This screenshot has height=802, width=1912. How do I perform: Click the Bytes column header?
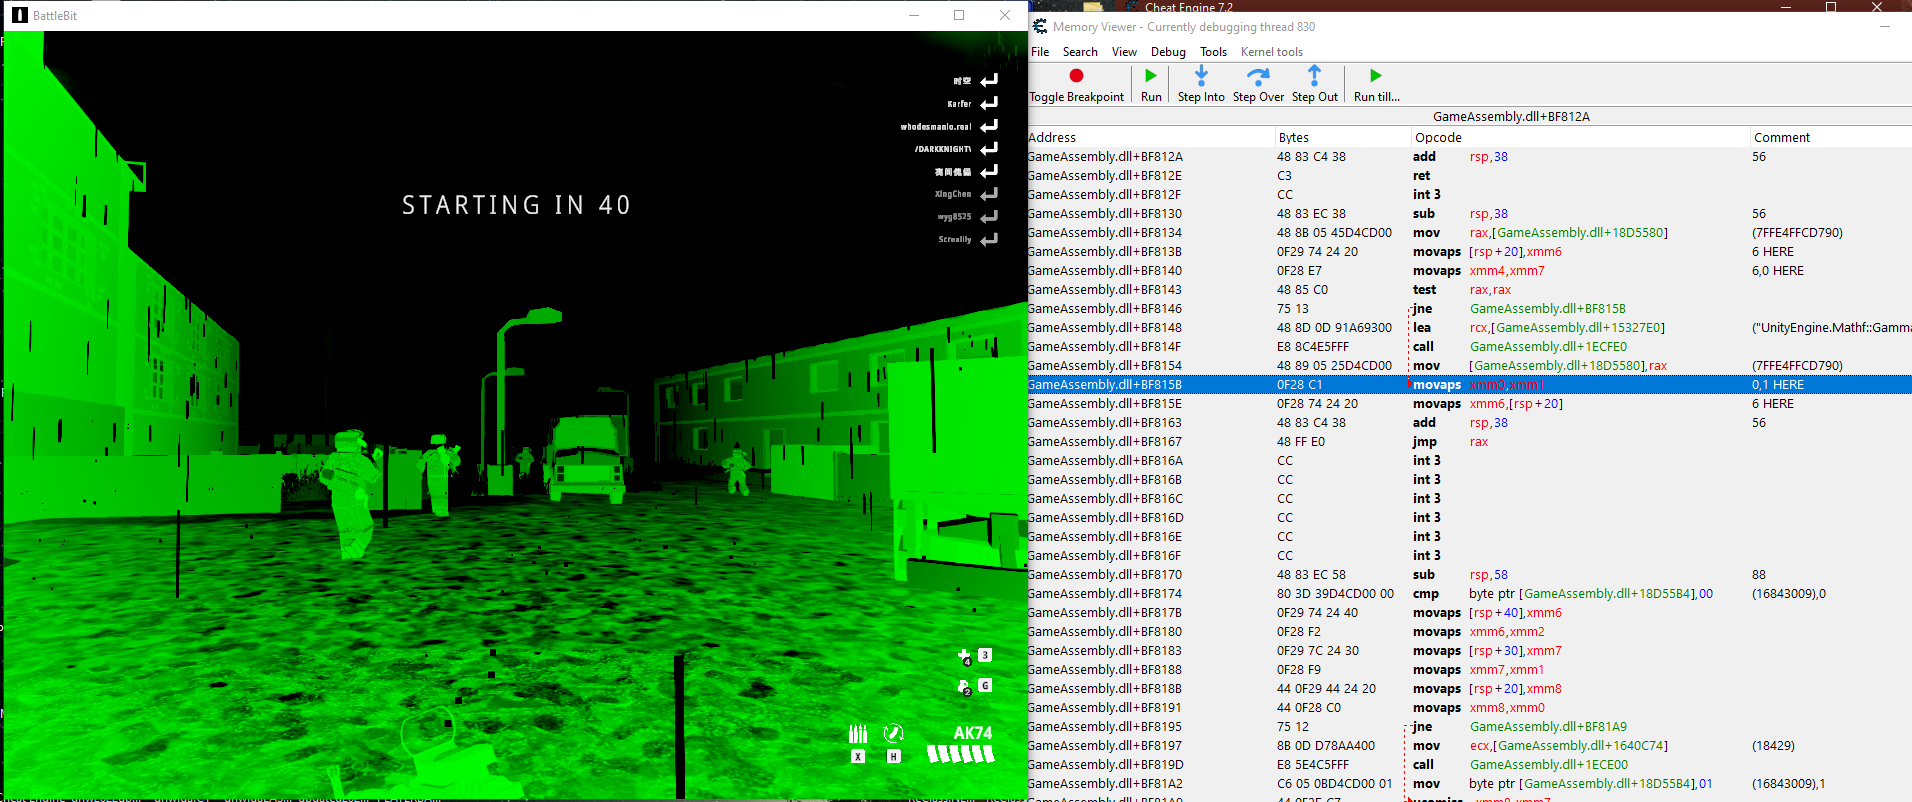tap(1344, 138)
